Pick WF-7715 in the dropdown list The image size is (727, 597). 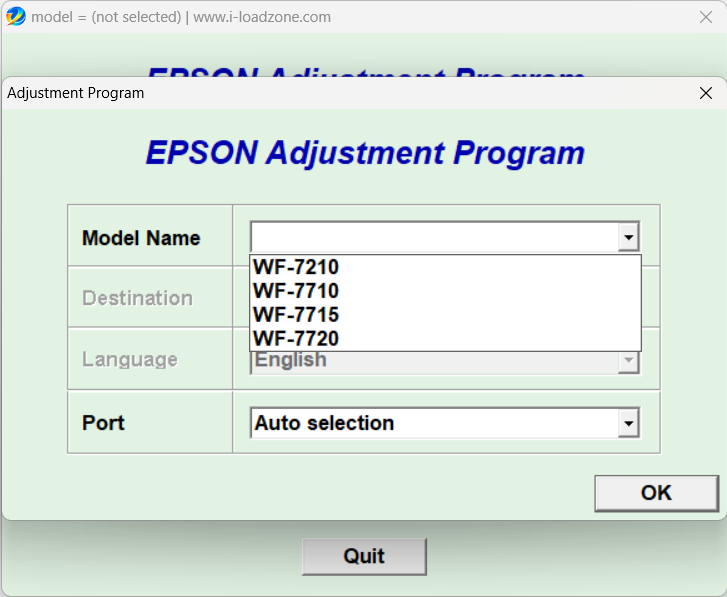tap(296, 315)
